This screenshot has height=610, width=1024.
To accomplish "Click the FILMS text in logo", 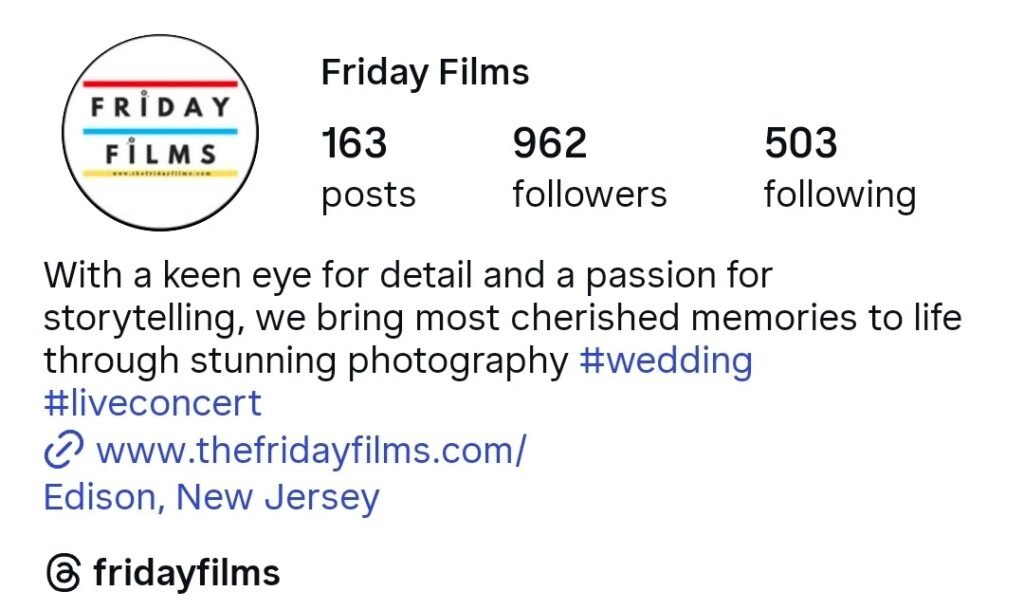I will click(x=161, y=154).
